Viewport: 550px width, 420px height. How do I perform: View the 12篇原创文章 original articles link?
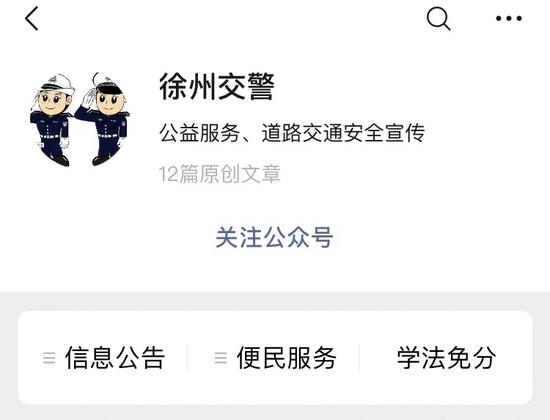(x=220, y=174)
